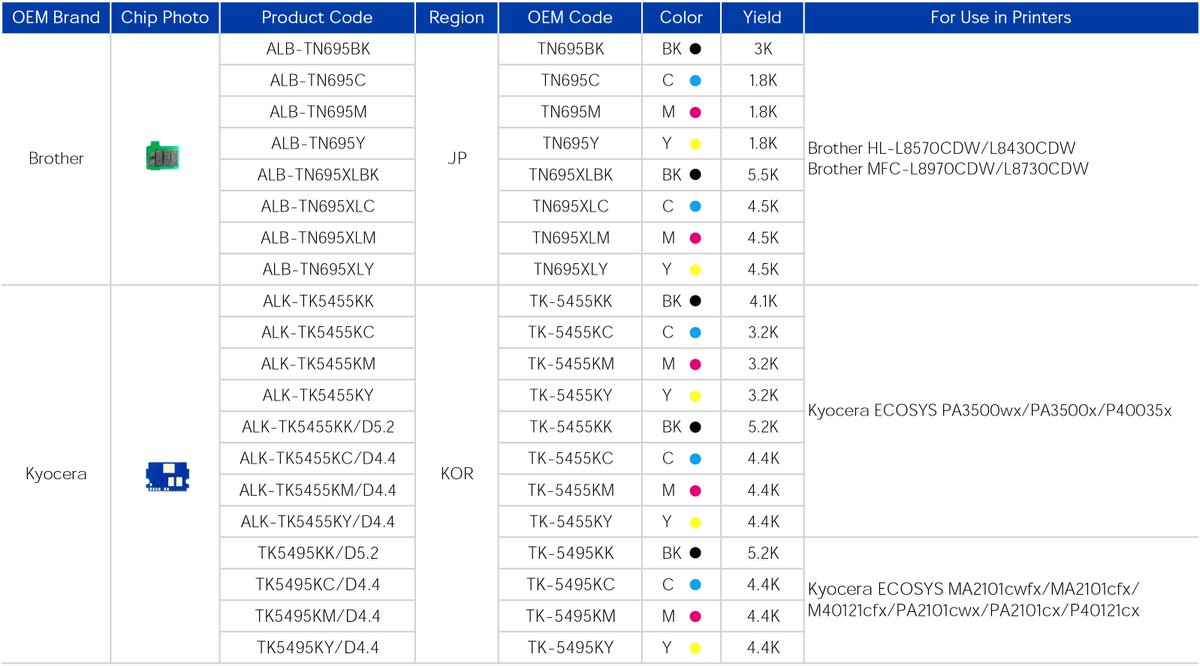Click the Kyocera ECOSYS PA3500wx/PA3500x/P40035x text
Image resolution: width=1200 pixels, height=666 pixels.
tap(989, 411)
